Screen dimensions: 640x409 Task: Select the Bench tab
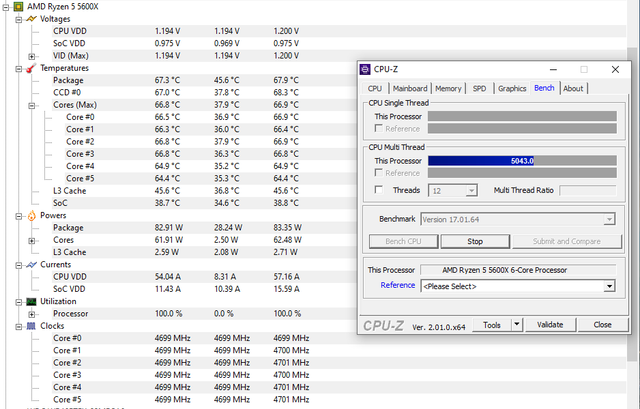[x=544, y=88]
